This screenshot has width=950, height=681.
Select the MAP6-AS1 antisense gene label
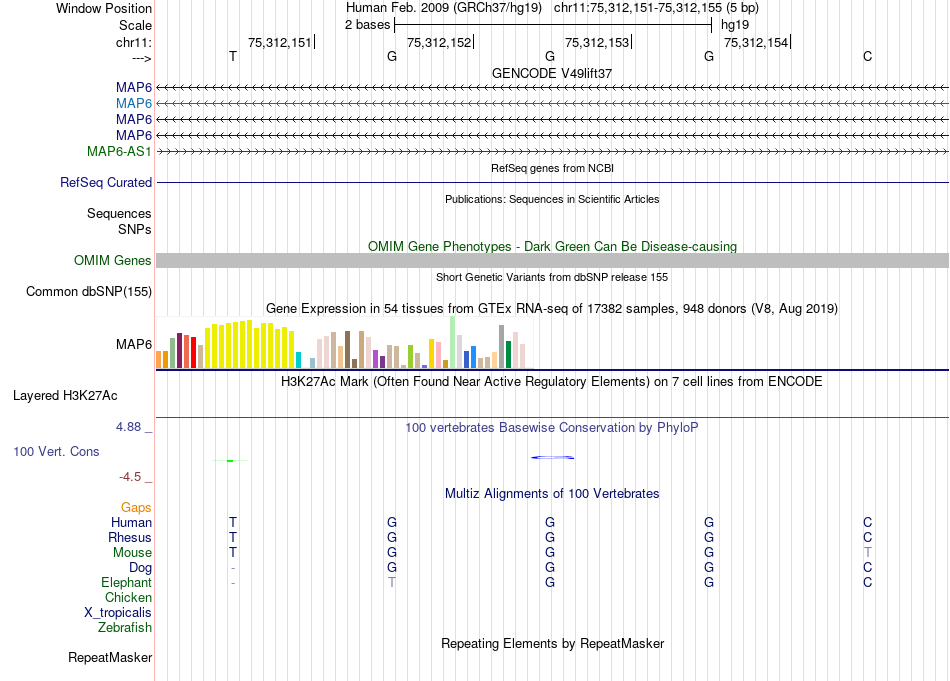click(119, 151)
